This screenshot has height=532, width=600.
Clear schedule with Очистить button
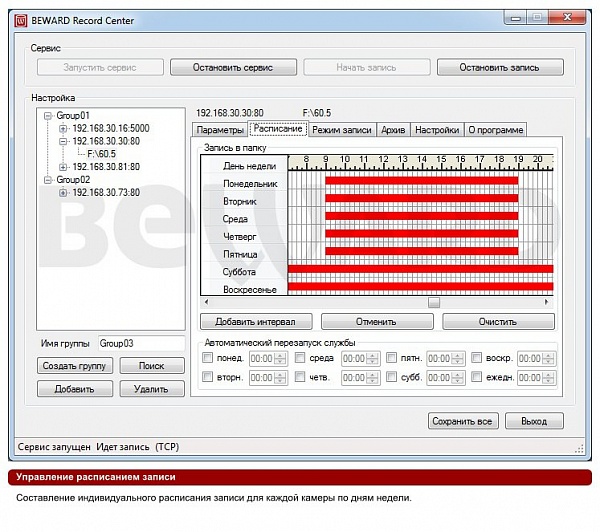[498, 322]
